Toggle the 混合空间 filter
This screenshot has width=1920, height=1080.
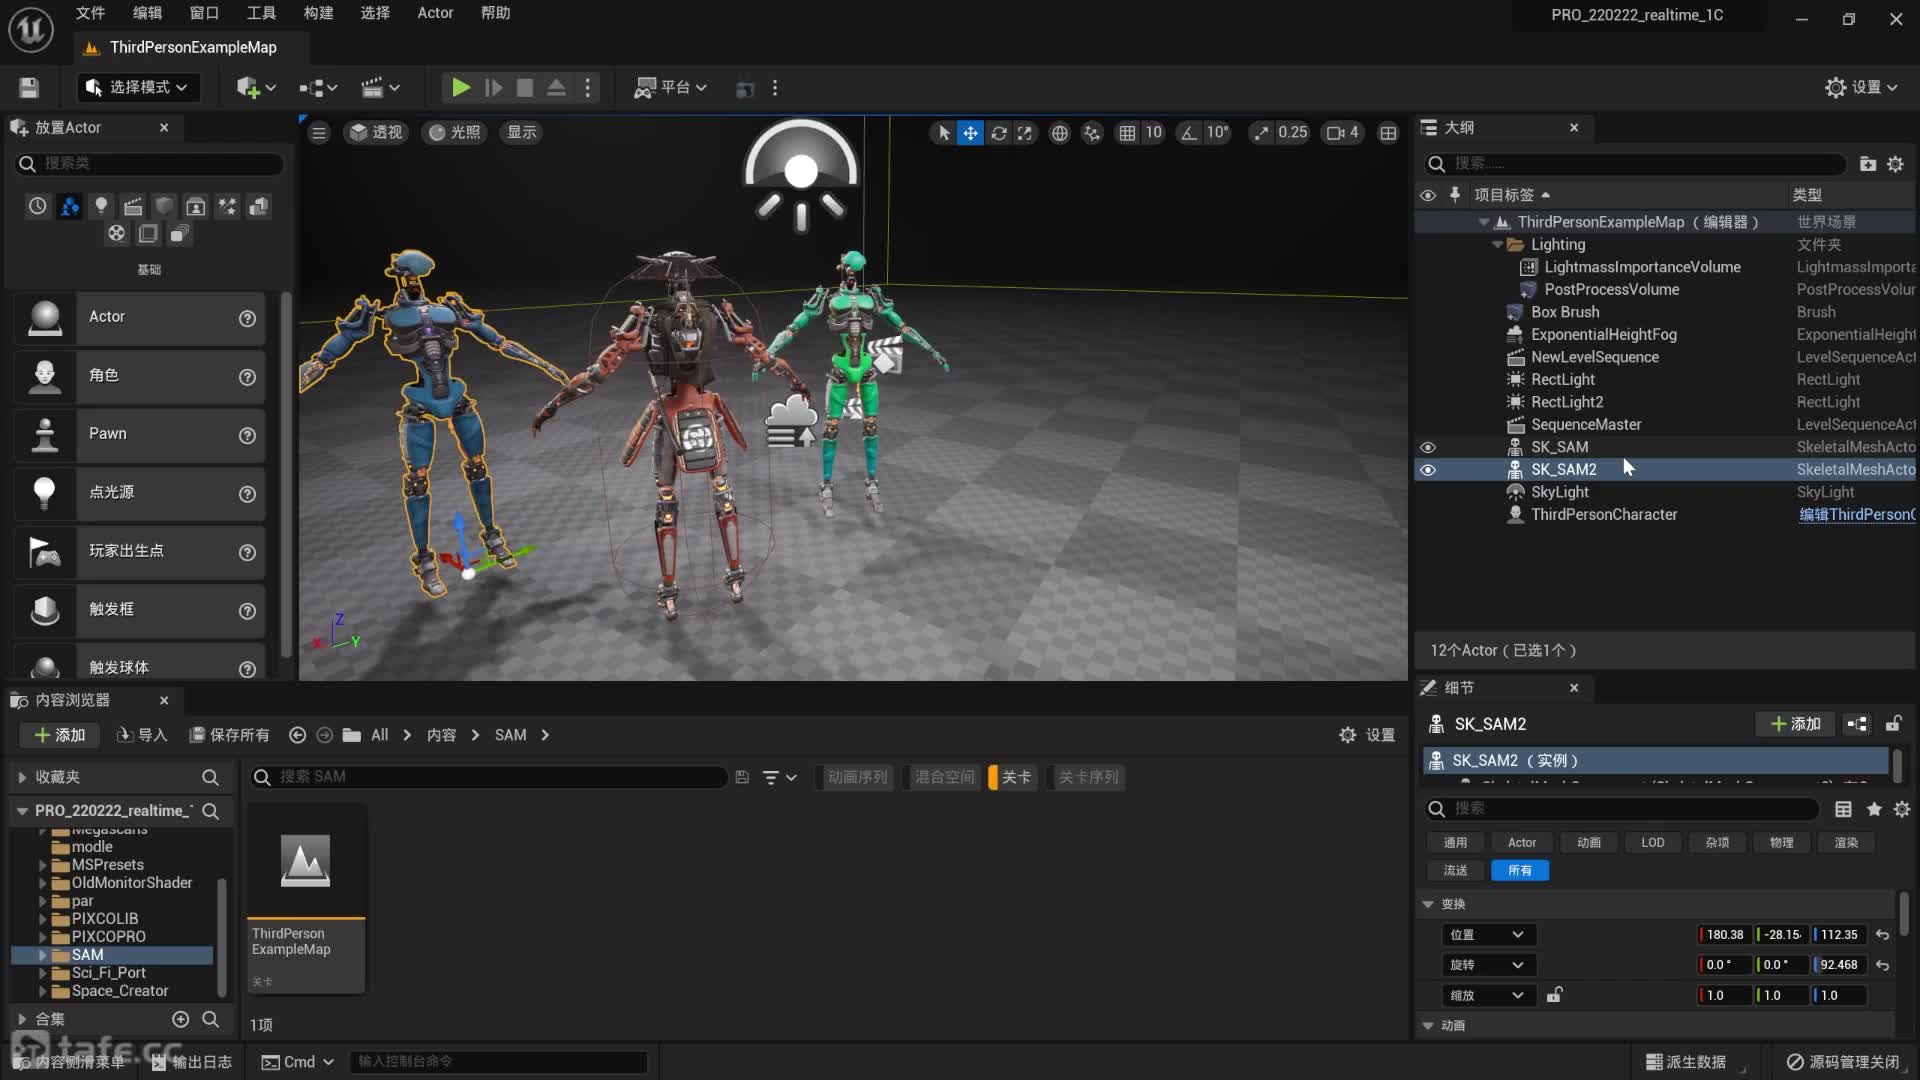942,777
